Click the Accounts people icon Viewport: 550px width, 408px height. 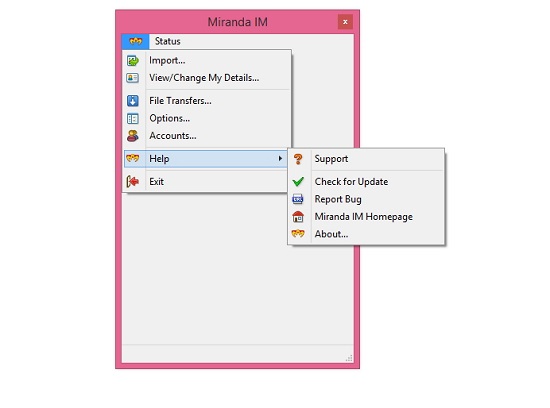133,136
